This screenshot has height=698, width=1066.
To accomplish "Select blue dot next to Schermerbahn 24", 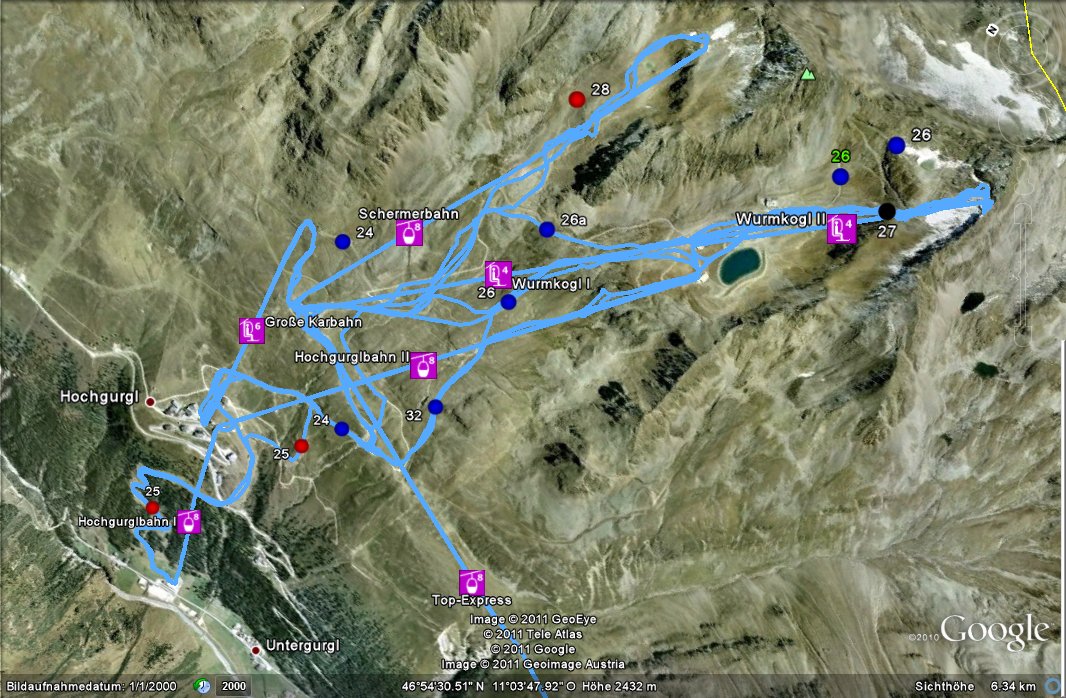I will pos(343,241).
